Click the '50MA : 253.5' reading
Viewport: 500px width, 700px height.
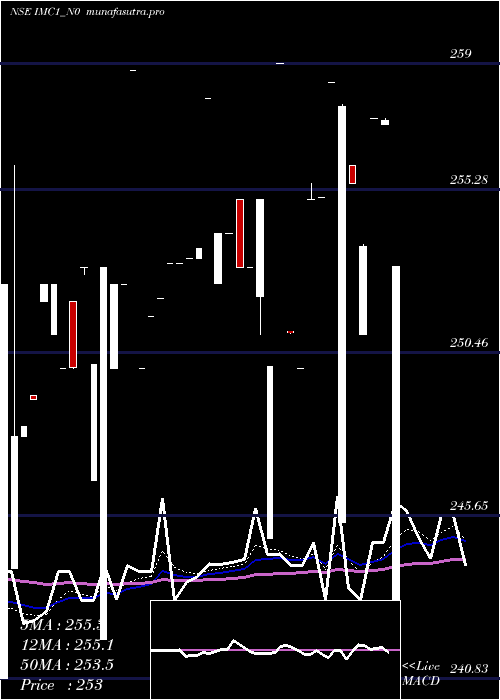coord(67,665)
